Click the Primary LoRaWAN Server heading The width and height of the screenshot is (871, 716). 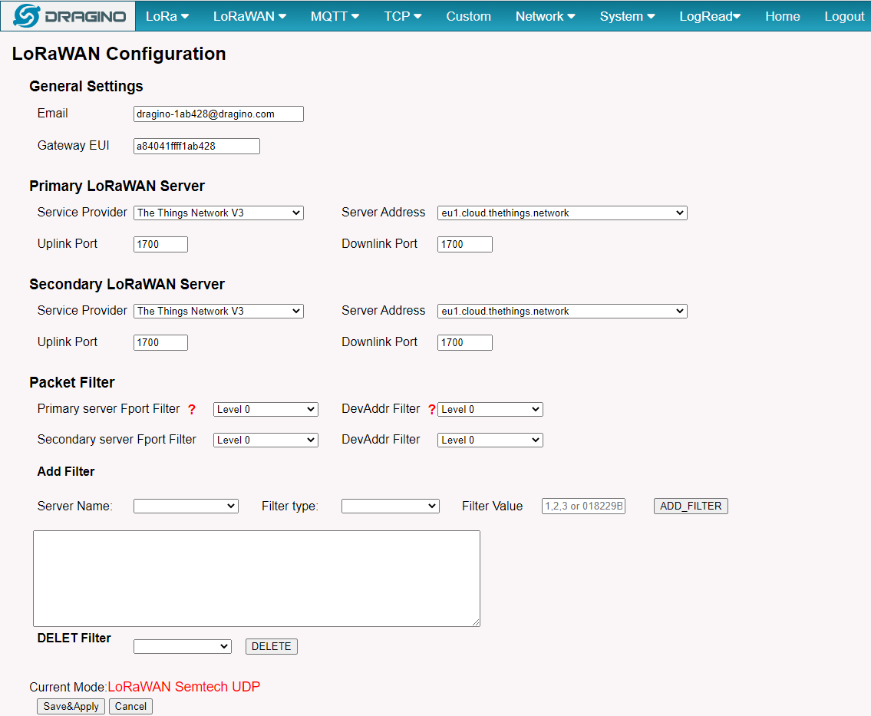pyautogui.click(x=117, y=186)
